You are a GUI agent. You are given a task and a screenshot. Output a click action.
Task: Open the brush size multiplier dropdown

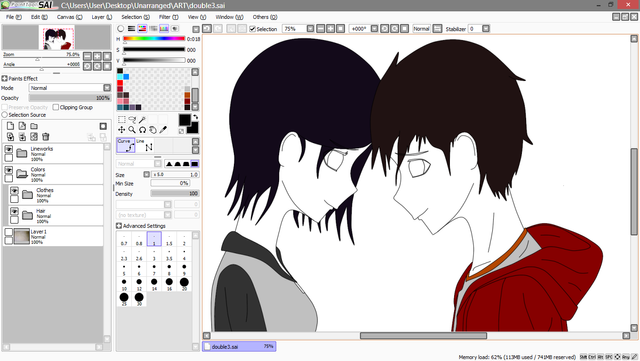[147, 174]
